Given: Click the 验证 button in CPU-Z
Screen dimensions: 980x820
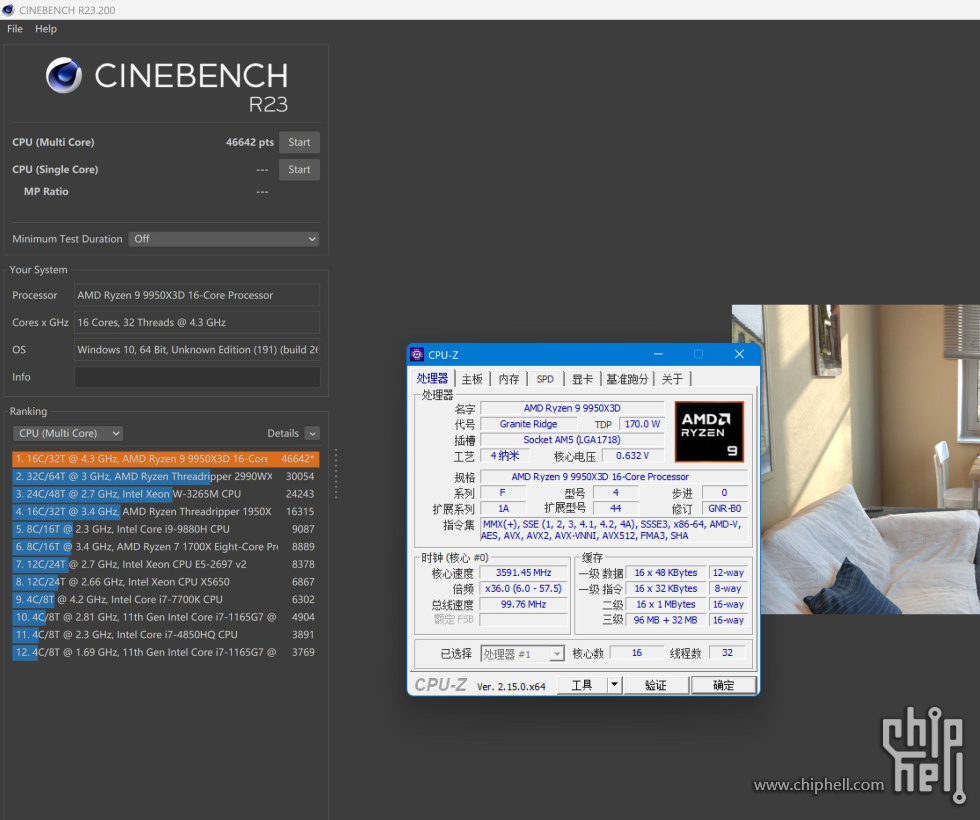Looking at the screenshot, I should click(x=655, y=685).
